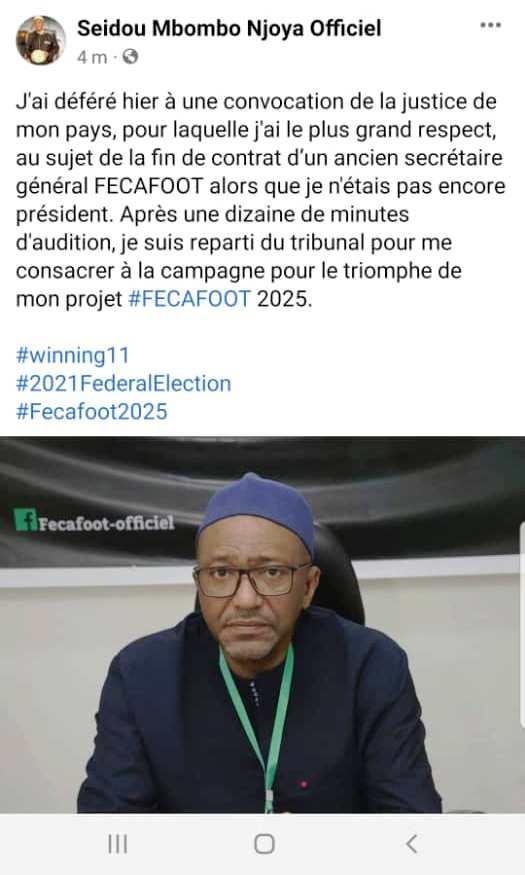Open the #2021FederalElection hashtag
The height and width of the screenshot is (875, 525).
[123, 383]
